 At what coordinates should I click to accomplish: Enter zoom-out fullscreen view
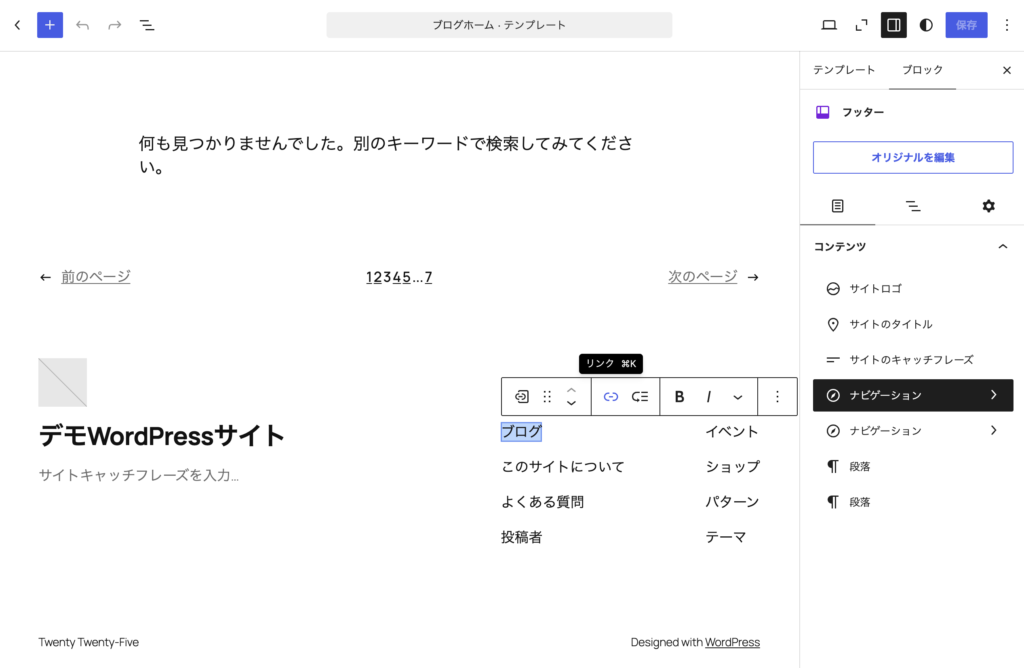pos(861,25)
